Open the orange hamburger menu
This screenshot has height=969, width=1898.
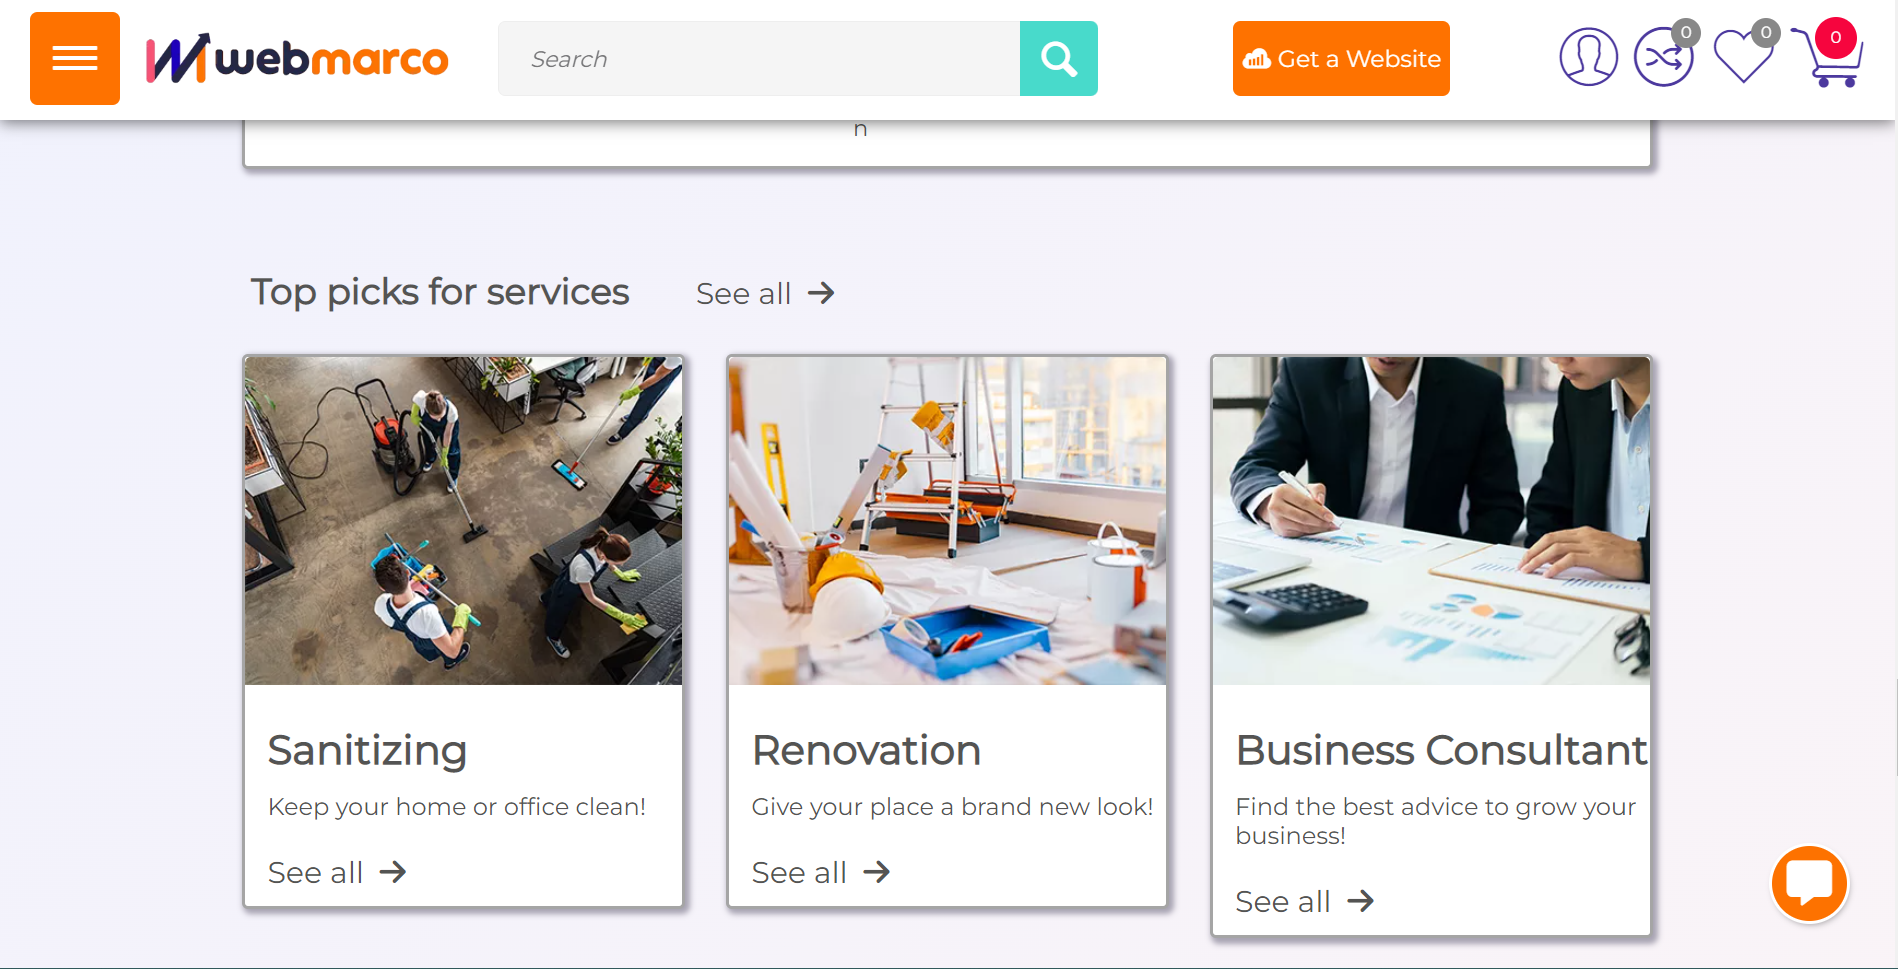coord(75,58)
